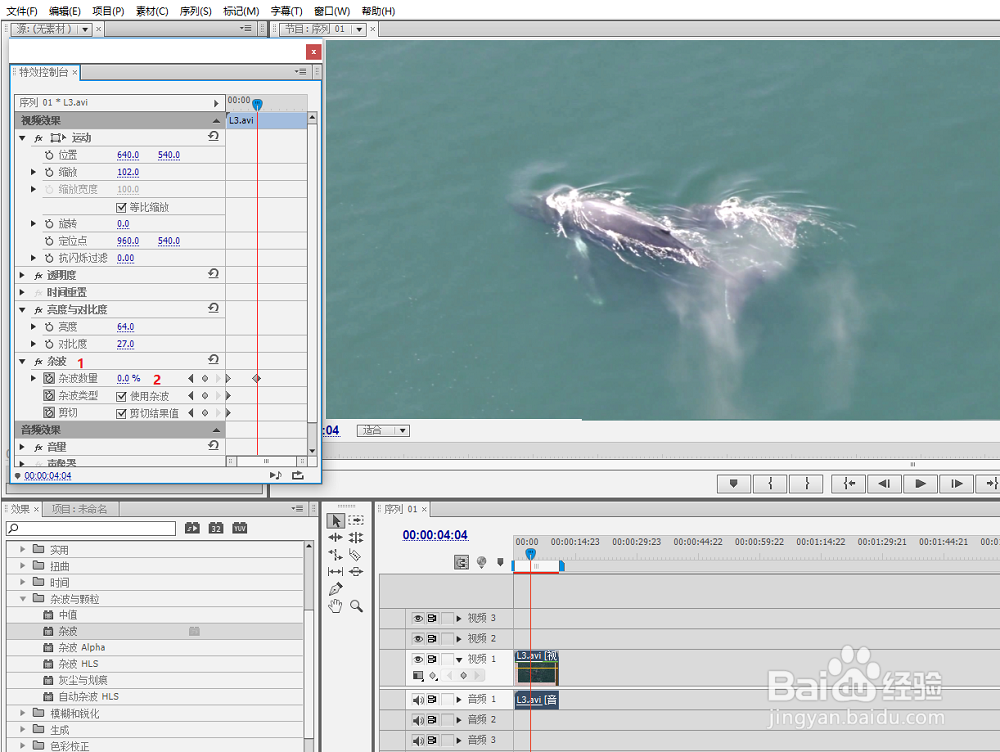Select the Track Select tool
Screen dimensions: 1000x752
tap(356, 520)
